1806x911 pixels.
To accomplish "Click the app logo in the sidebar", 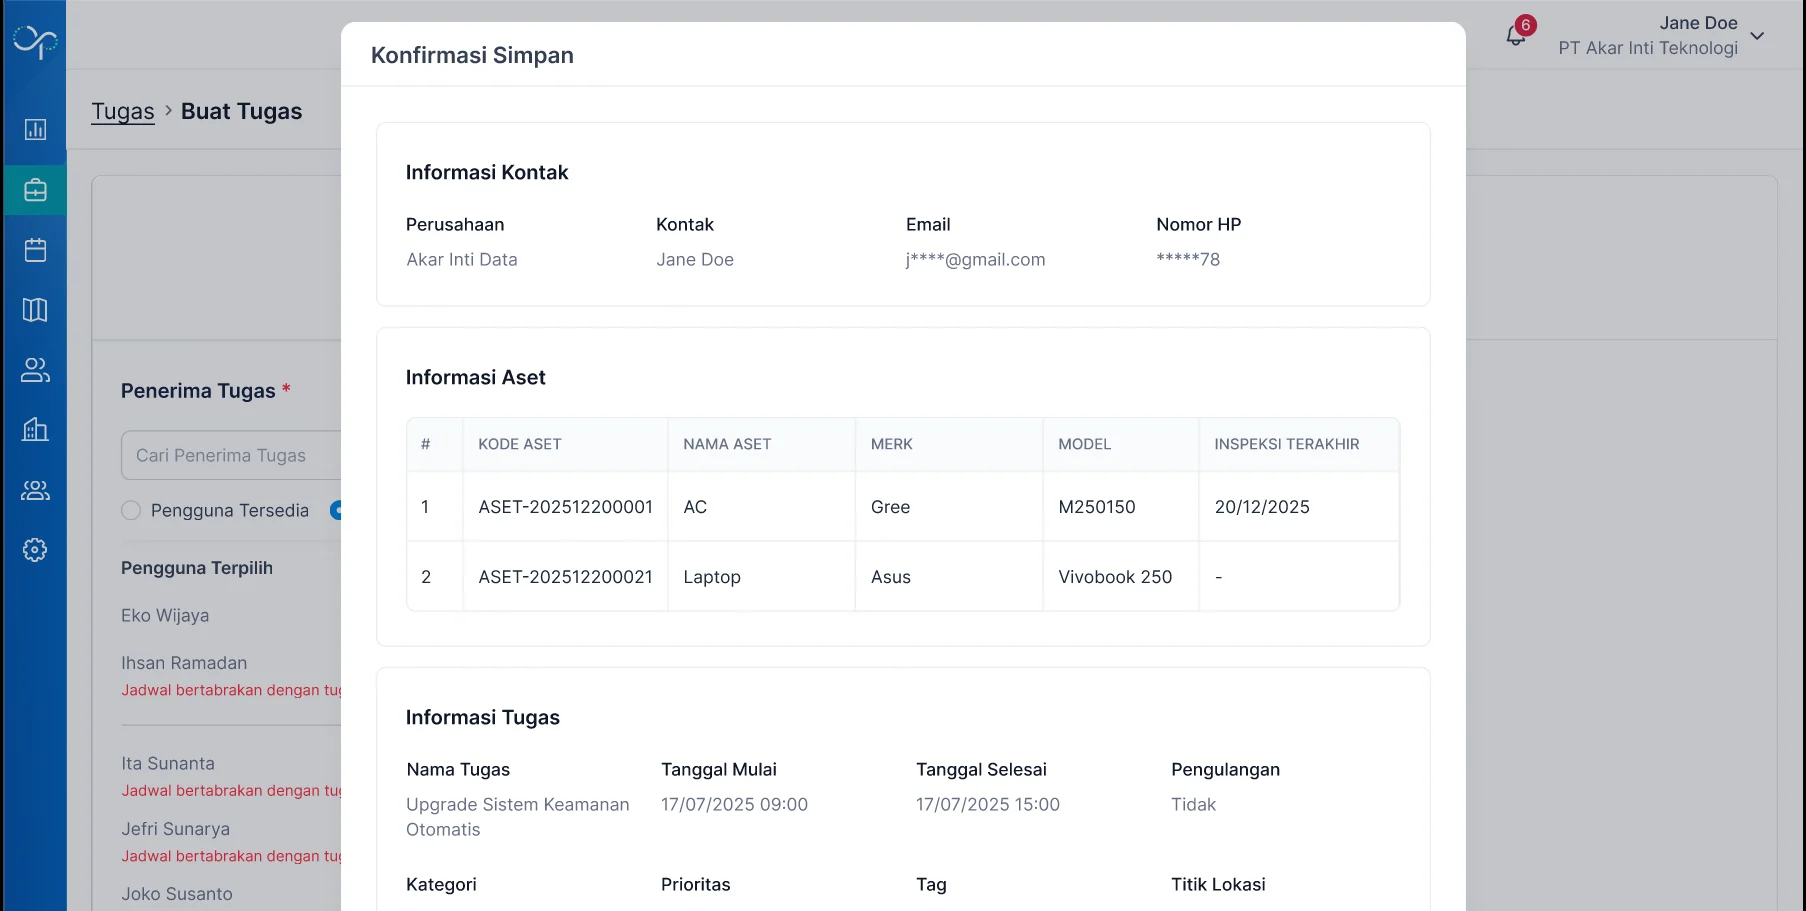I will [x=35, y=42].
